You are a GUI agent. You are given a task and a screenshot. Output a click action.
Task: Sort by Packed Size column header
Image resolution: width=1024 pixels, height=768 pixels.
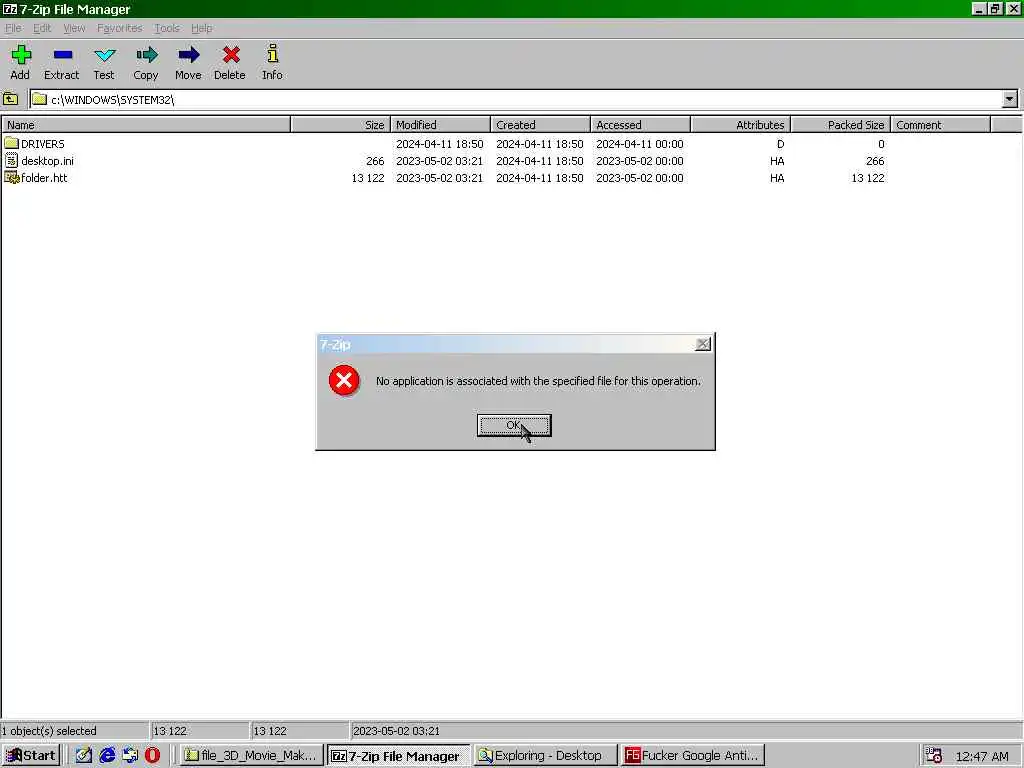pos(840,125)
